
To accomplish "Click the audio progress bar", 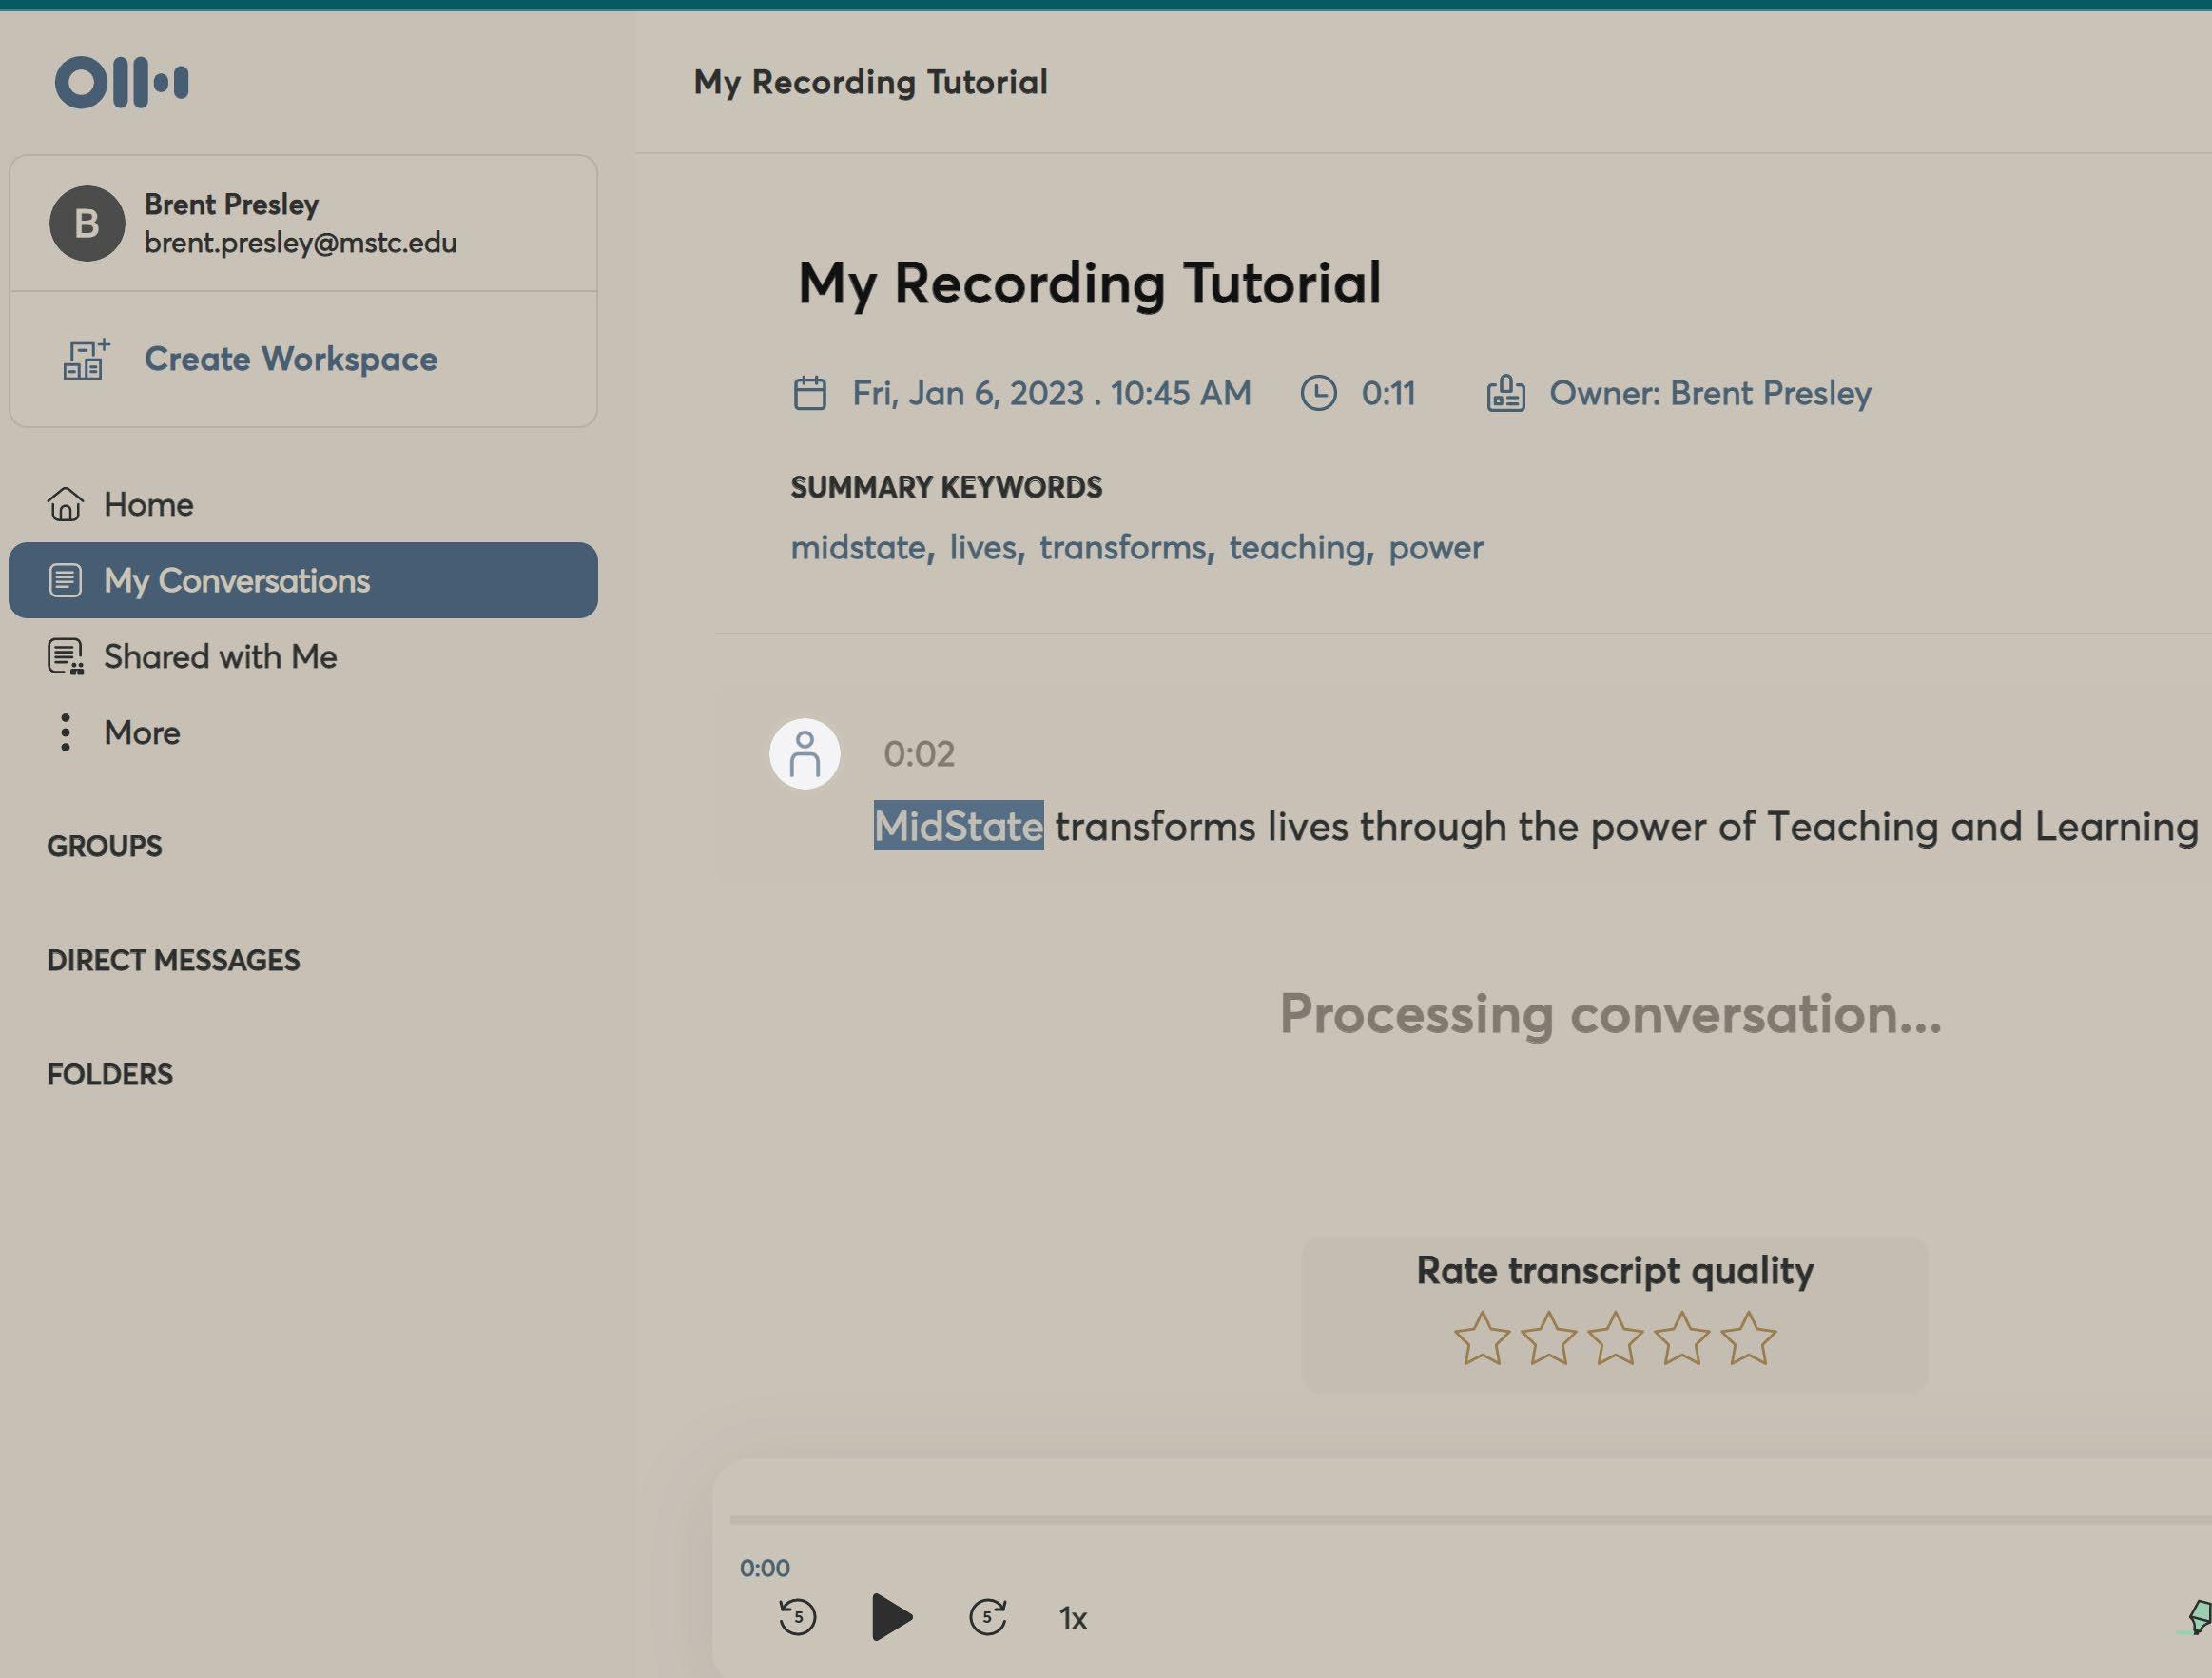I will [1400, 1519].
